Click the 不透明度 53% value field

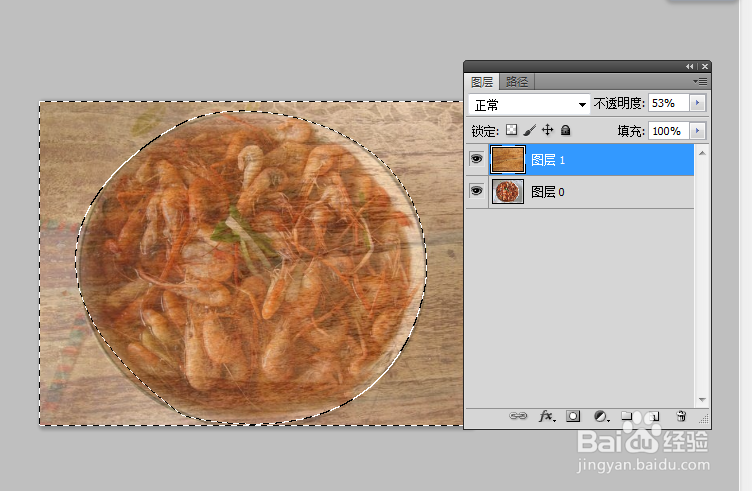pos(669,103)
